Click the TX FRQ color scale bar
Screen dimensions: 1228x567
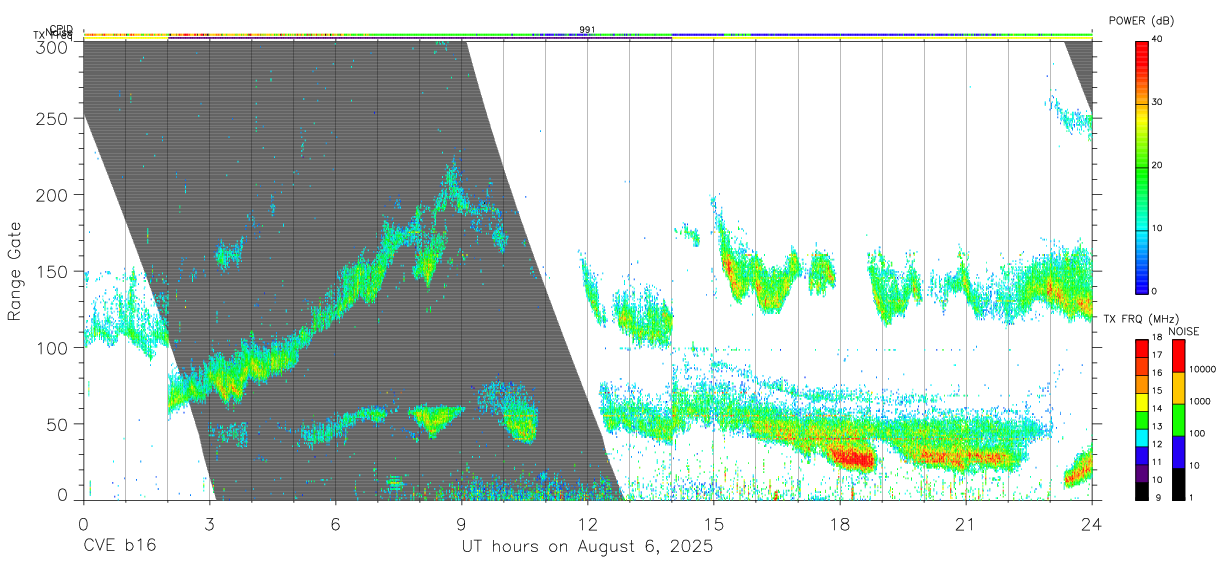point(1142,419)
